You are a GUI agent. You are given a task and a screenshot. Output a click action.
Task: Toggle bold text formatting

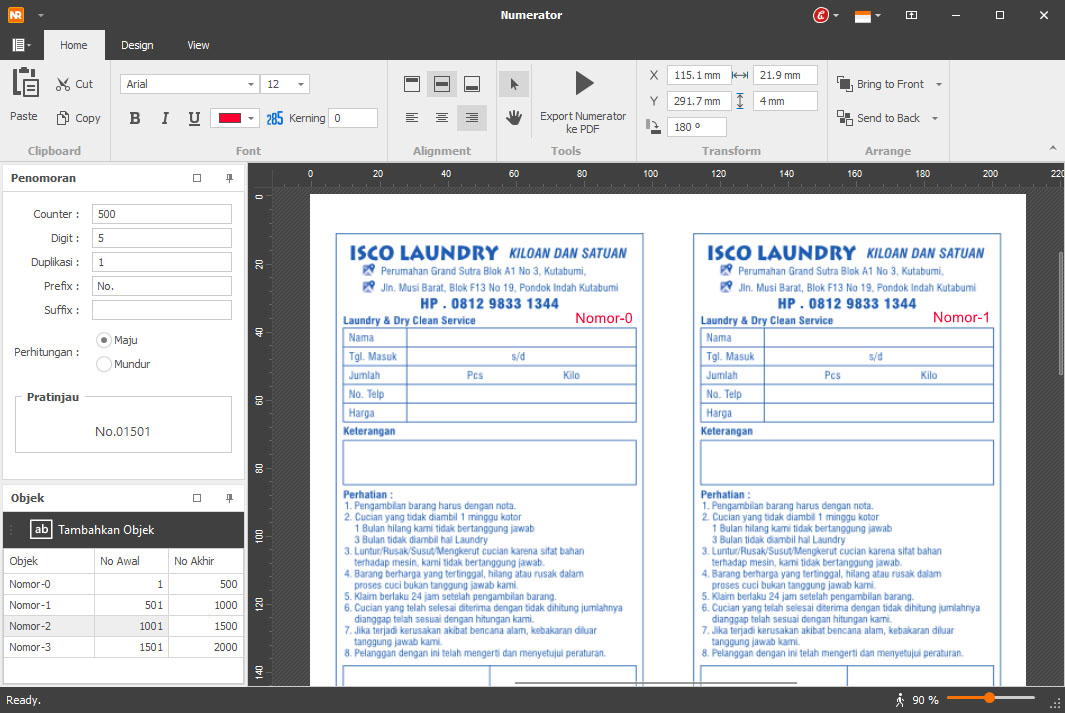[x=135, y=118]
